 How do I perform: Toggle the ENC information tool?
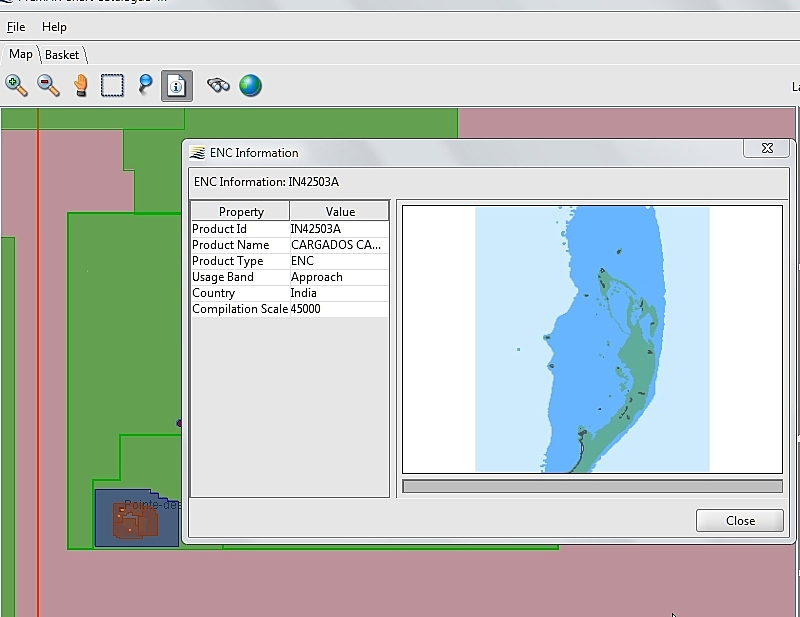pos(177,85)
